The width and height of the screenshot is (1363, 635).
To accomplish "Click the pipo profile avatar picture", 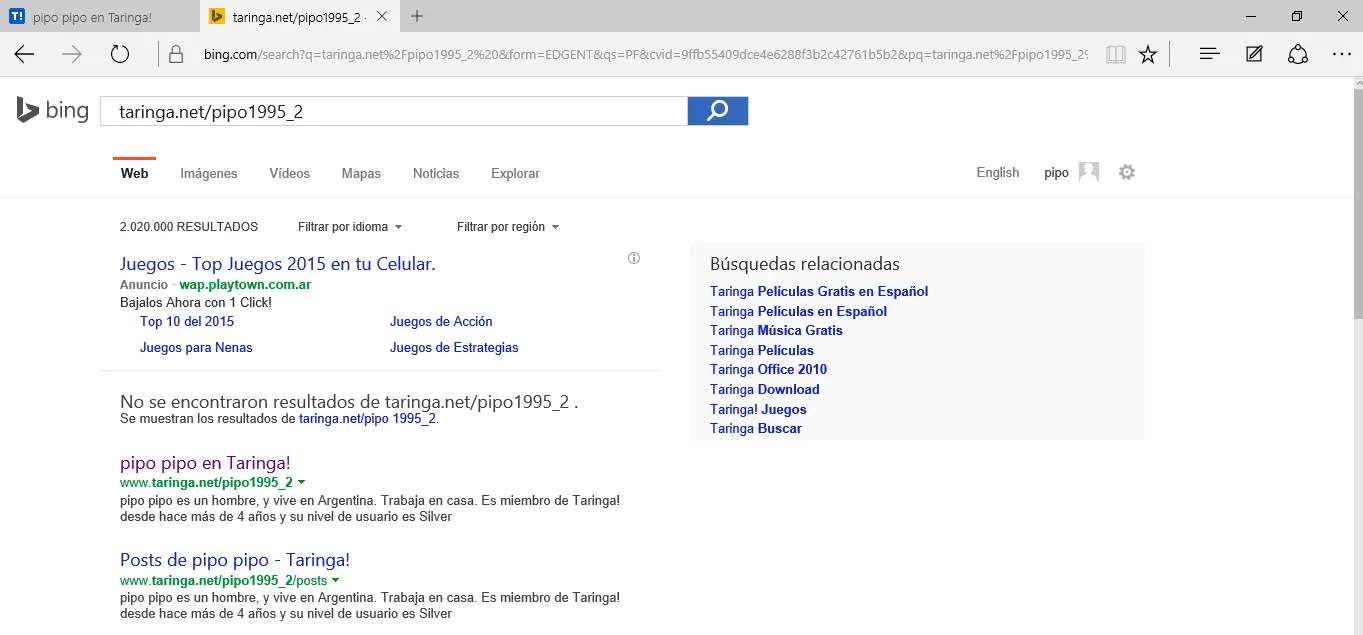I will point(1089,172).
